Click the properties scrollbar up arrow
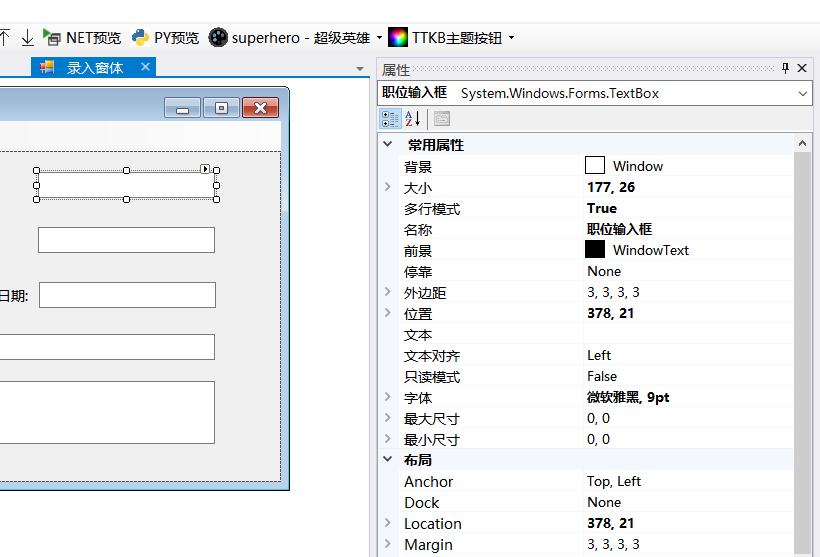Image resolution: width=820 pixels, height=557 pixels. 802,143
